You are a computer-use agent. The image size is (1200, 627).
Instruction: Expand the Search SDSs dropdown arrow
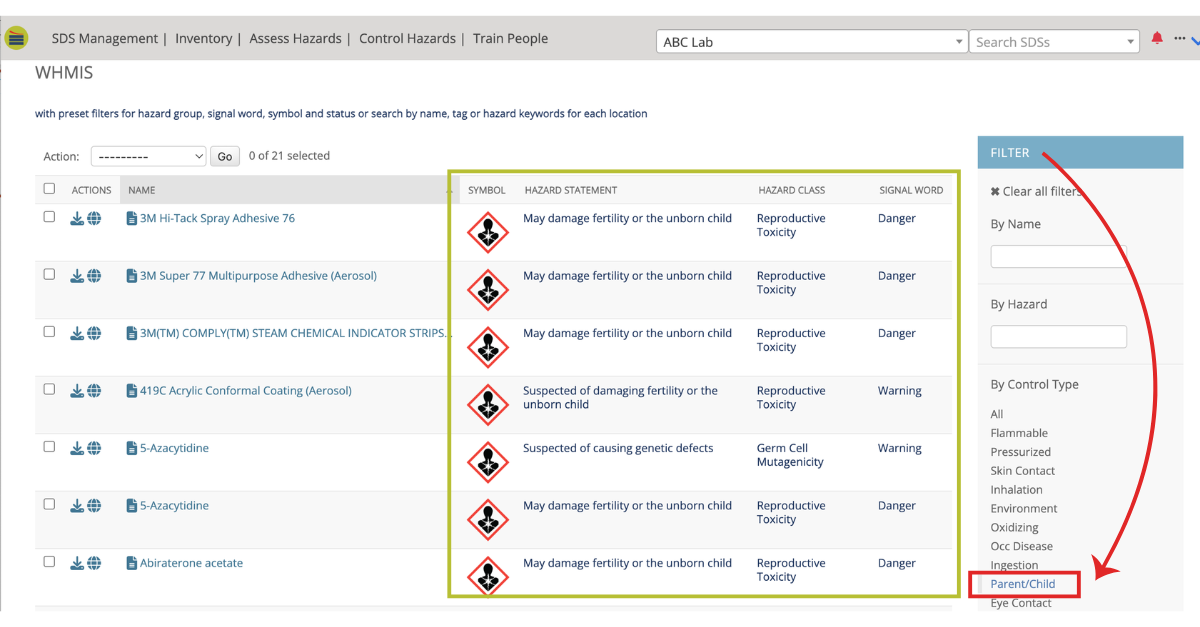(1131, 42)
